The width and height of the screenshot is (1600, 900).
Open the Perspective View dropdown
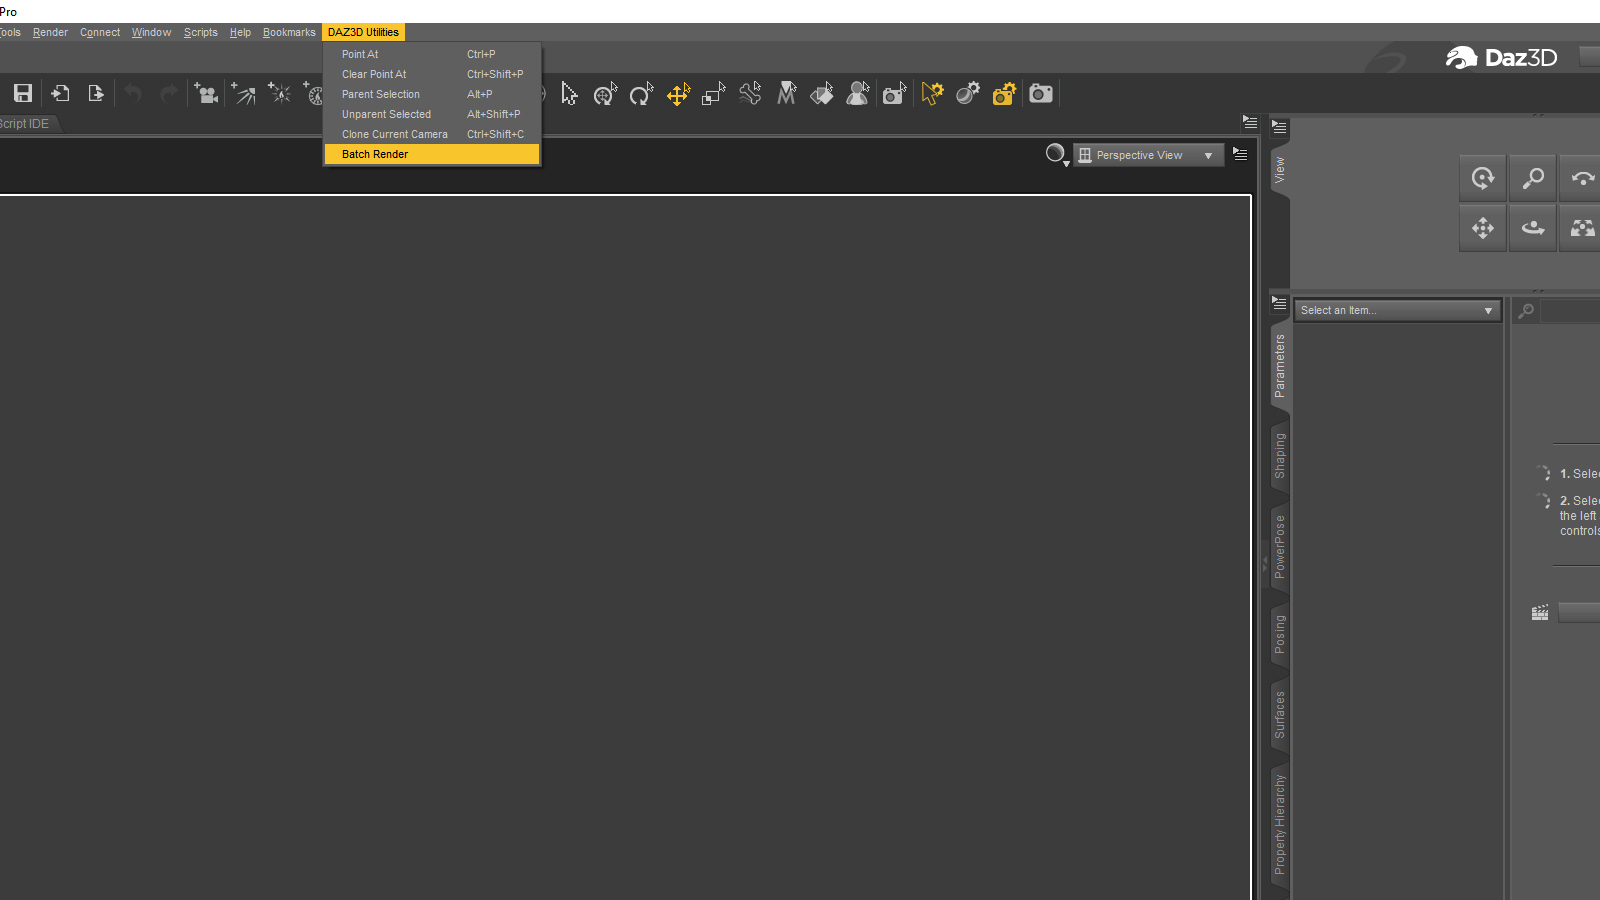1148,155
